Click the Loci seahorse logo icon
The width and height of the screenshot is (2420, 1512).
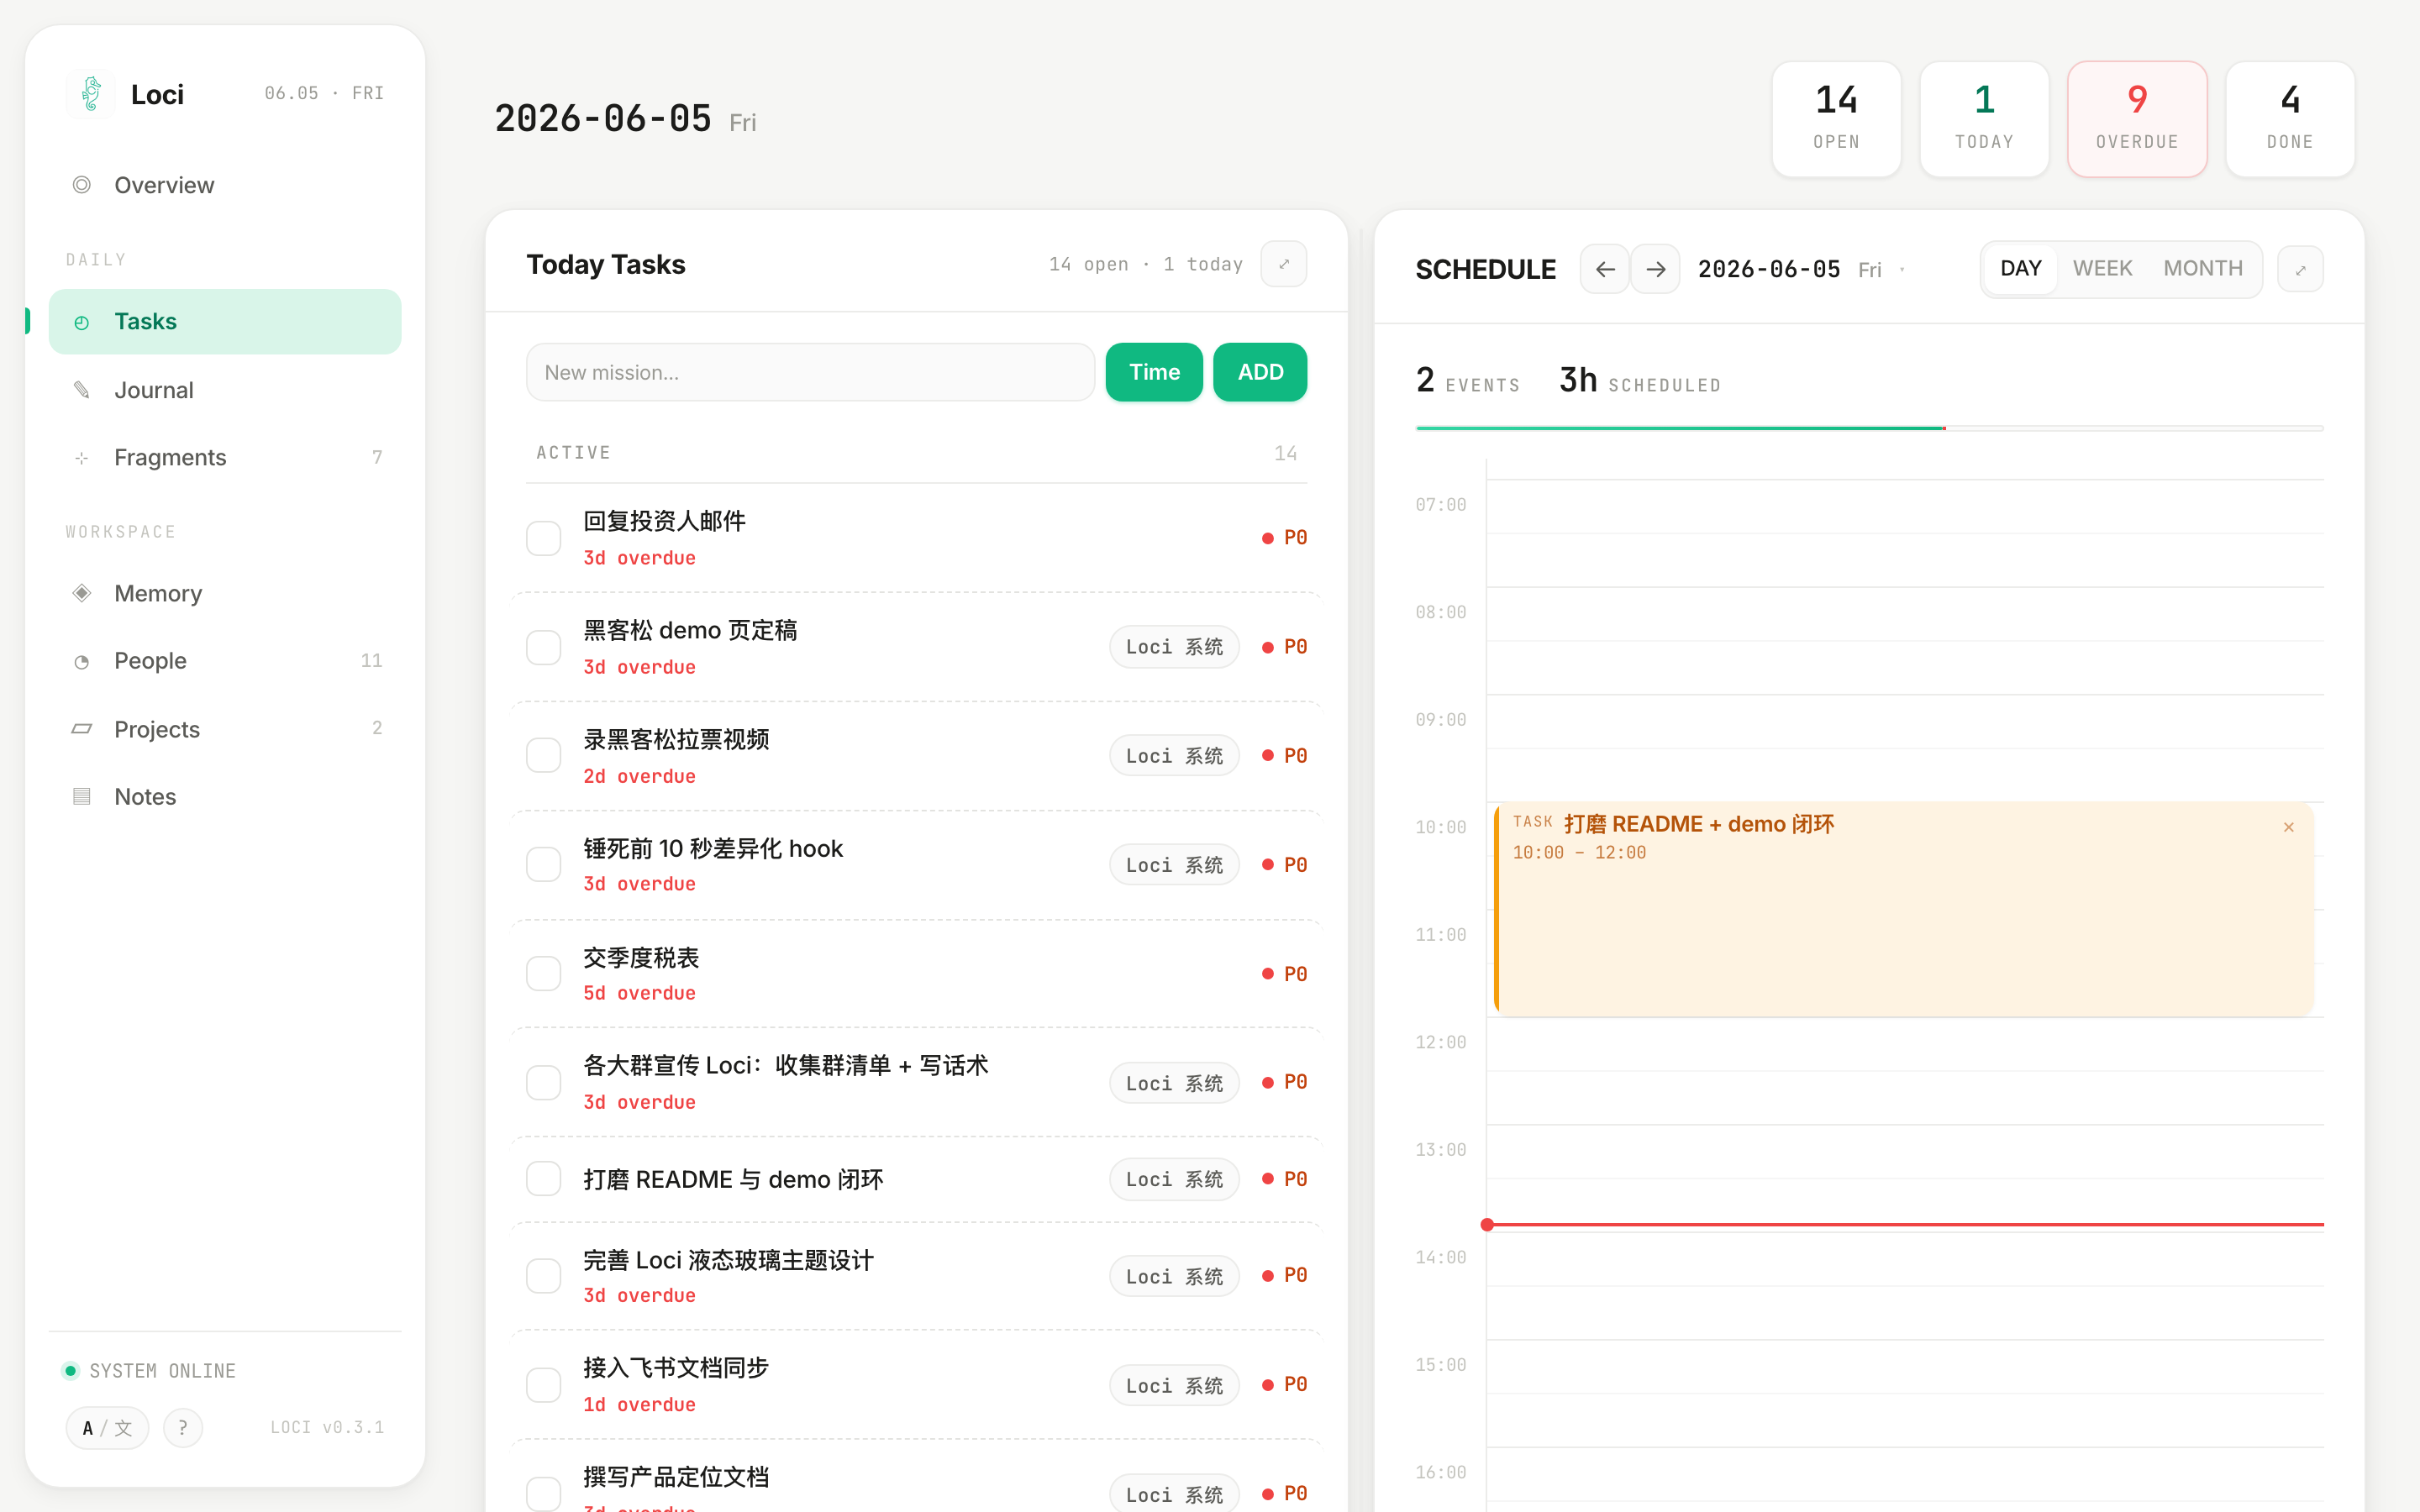tap(91, 94)
